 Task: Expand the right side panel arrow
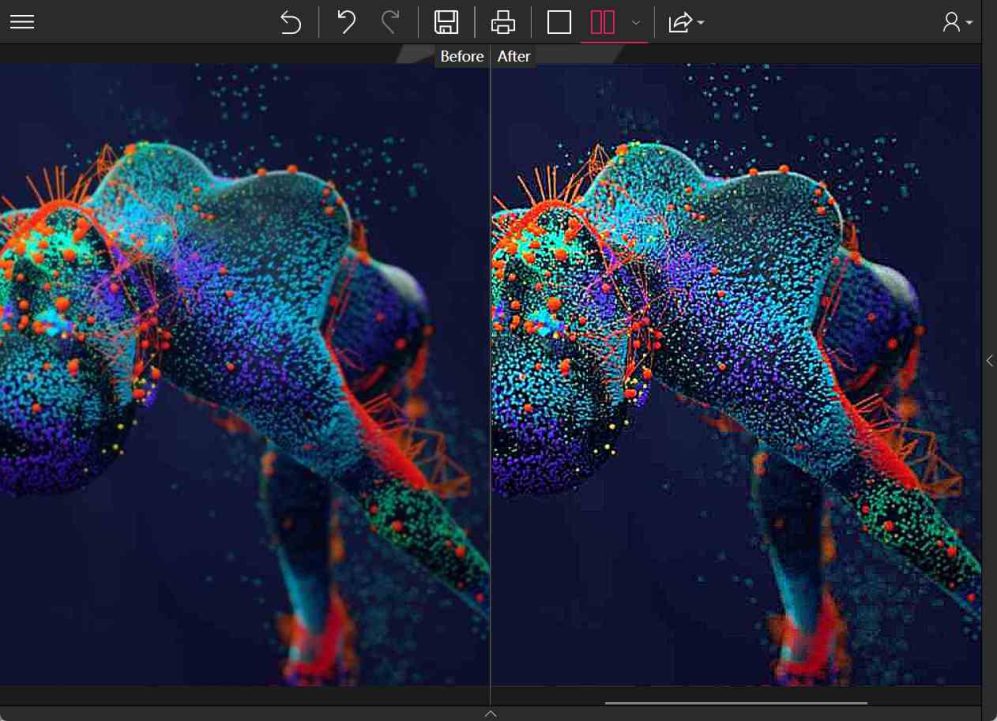[989, 360]
